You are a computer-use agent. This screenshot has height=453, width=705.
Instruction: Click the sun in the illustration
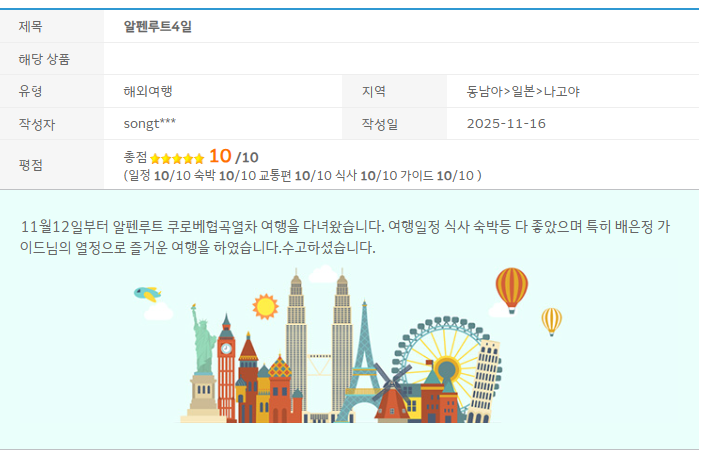tap(265, 305)
